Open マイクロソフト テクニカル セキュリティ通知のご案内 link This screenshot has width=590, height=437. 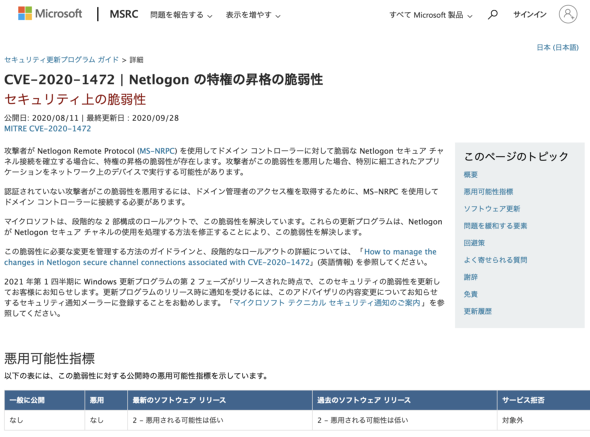point(326,303)
